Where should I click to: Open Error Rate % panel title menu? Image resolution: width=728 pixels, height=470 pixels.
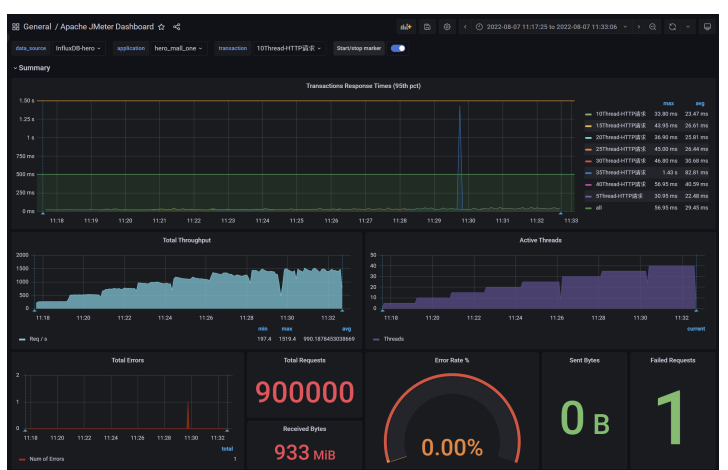coord(452,360)
